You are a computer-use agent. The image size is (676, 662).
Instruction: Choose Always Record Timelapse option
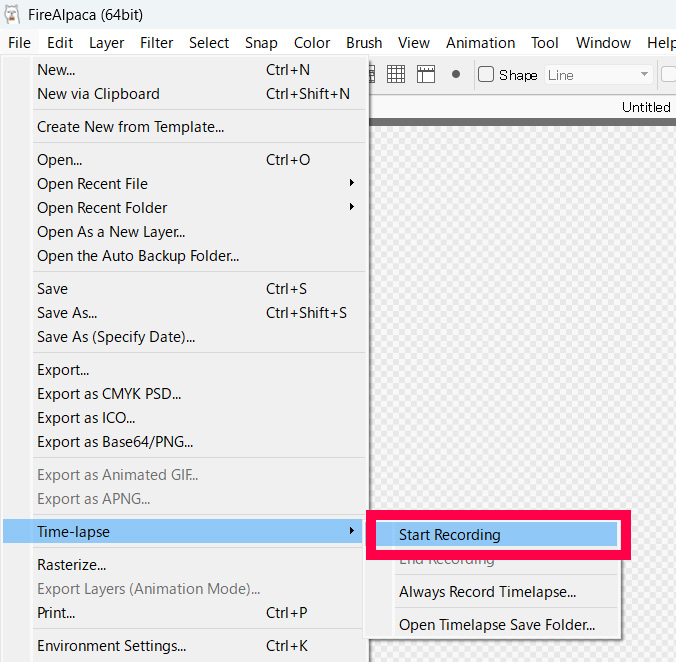[x=487, y=592]
